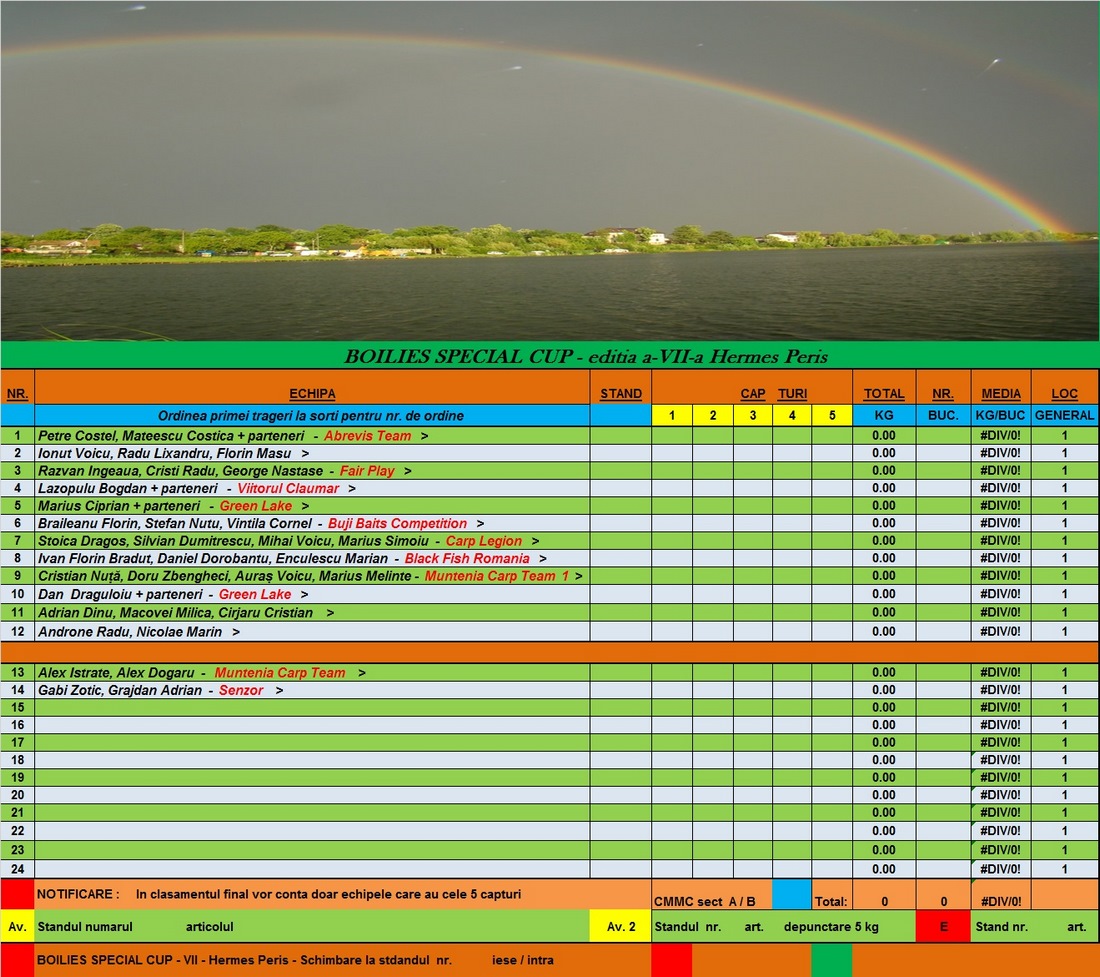Click the Black Fish Romania team name
Viewport: 1100px width, 977px height.
click(x=467, y=559)
